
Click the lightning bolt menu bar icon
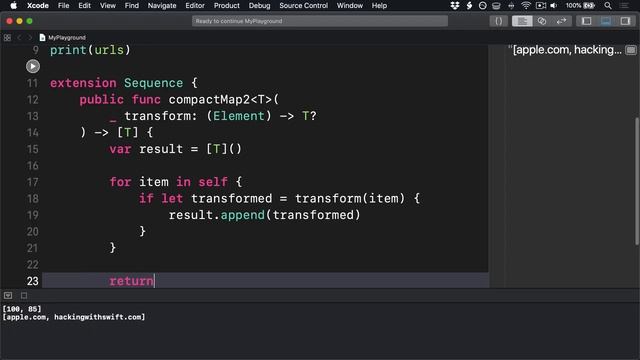(x=469, y=6)
